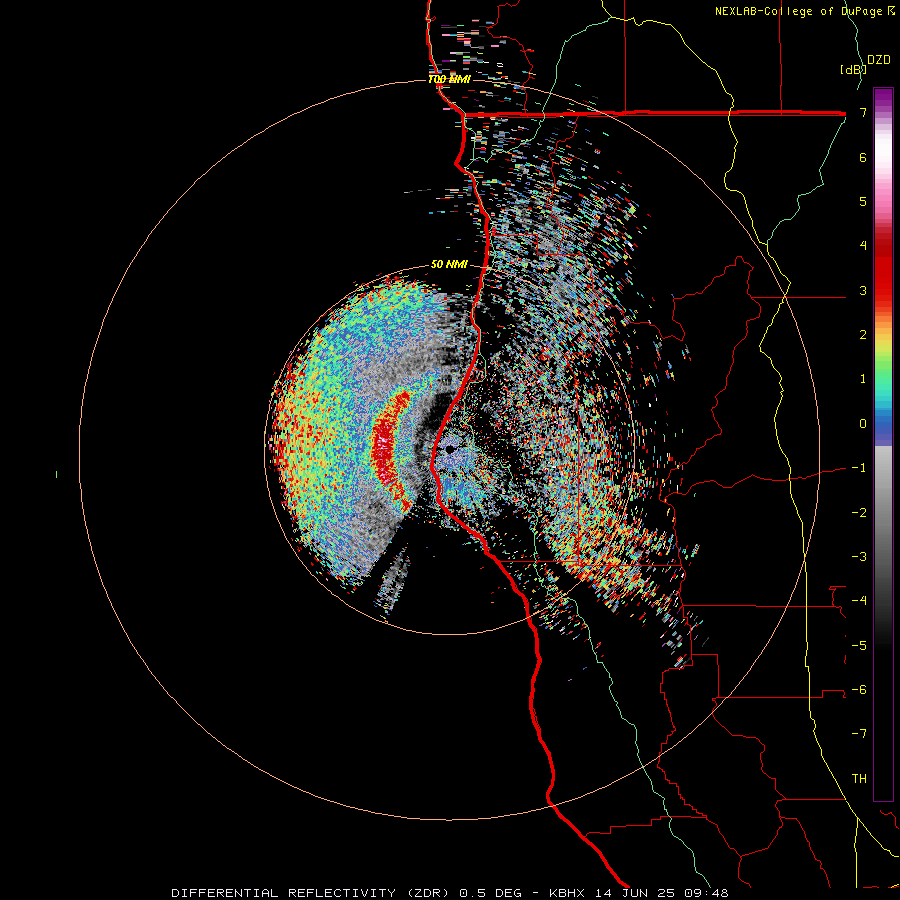900x900 pixels.
Task: Click the scale tick label 0
Action: [x=863, y=424]
